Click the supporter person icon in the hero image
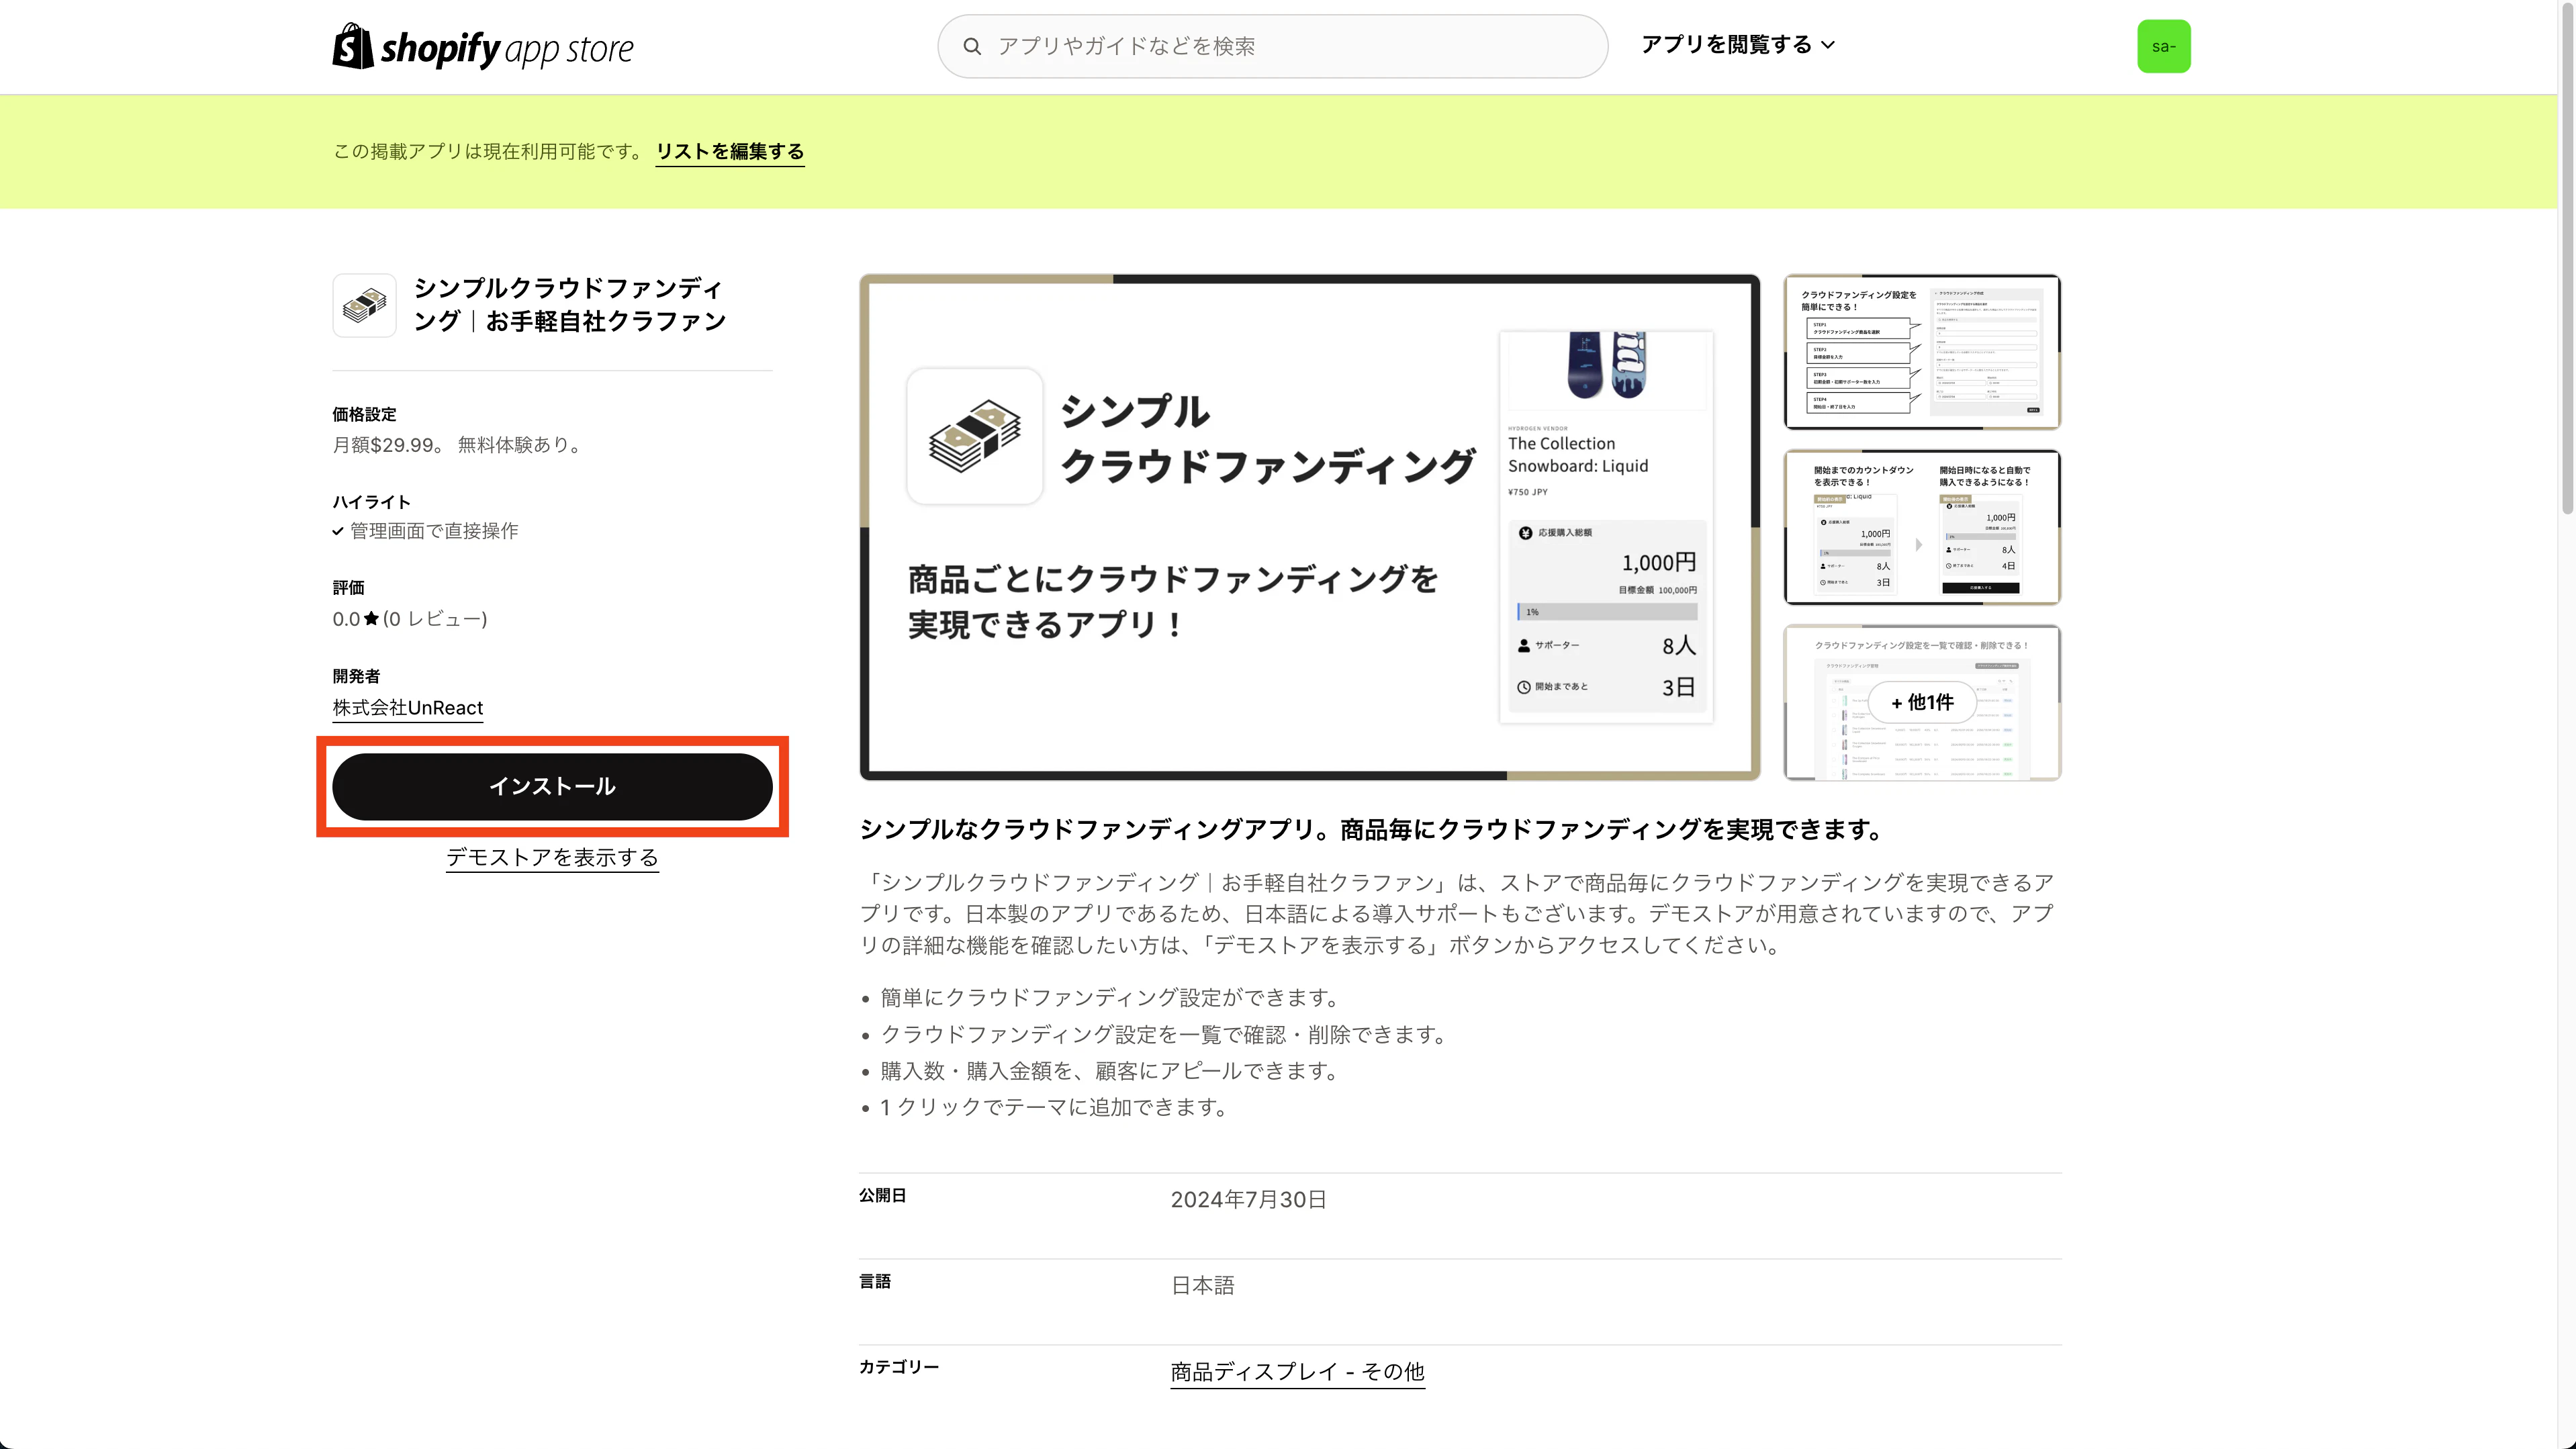The width and height of the screenshot is (2576, 1449). (x=1524, y=645)
